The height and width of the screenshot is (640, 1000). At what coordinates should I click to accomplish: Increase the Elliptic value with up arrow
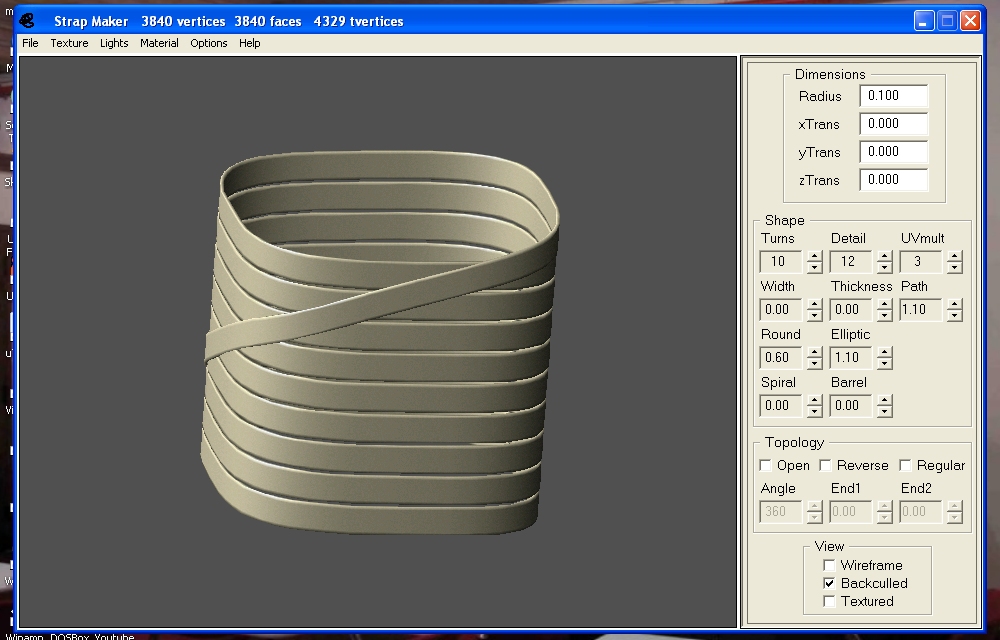(885, 353)
